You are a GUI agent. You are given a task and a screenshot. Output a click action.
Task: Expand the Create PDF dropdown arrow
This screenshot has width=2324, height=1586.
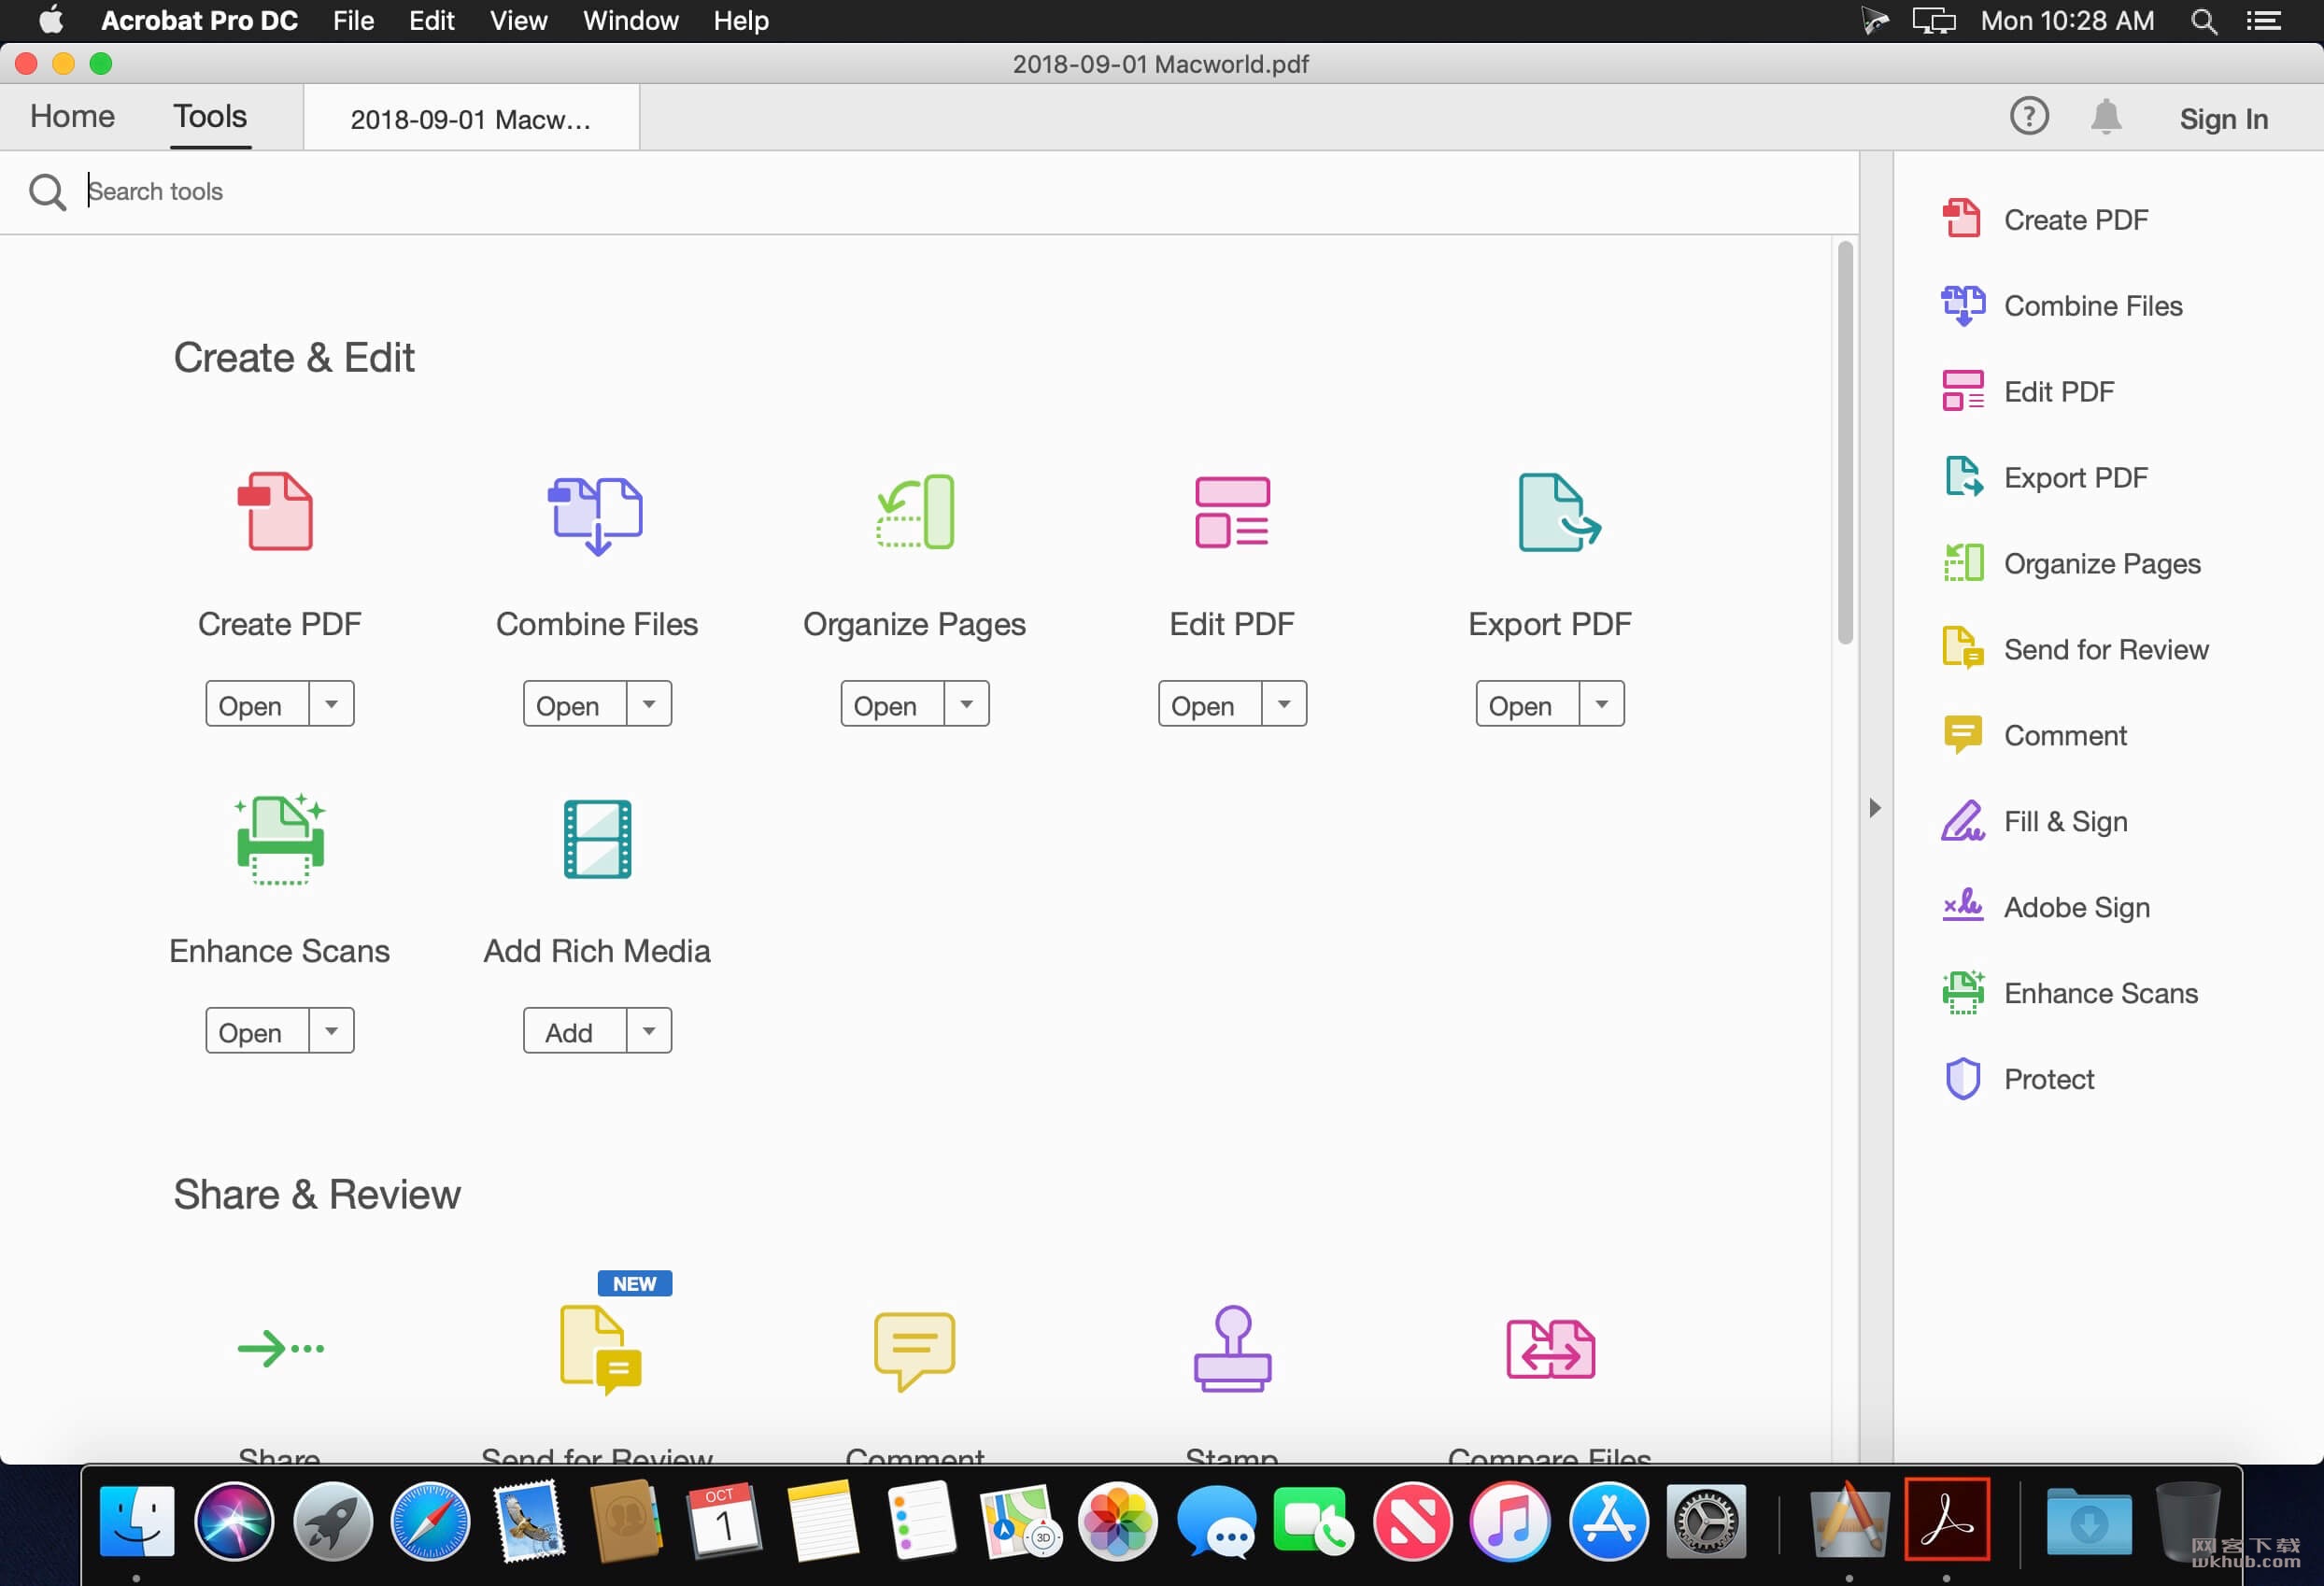click(x=331, y=704)
